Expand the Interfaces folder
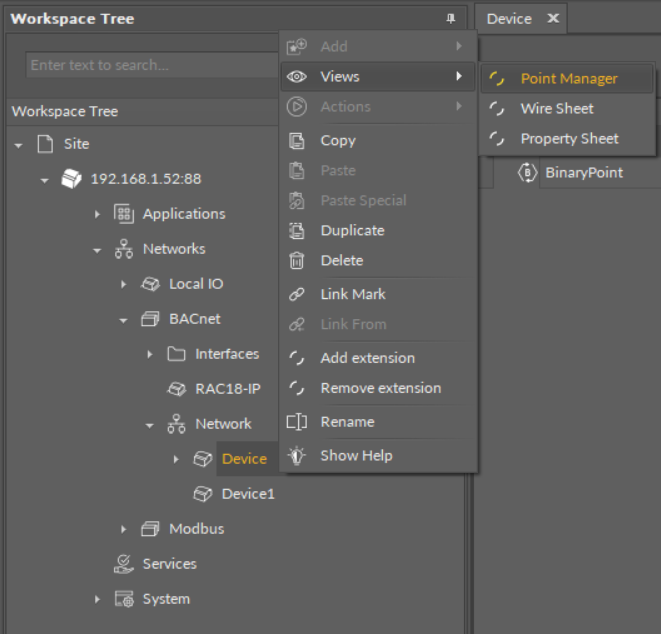This screenshot has height=634, width=661. [x=150, y=355]
